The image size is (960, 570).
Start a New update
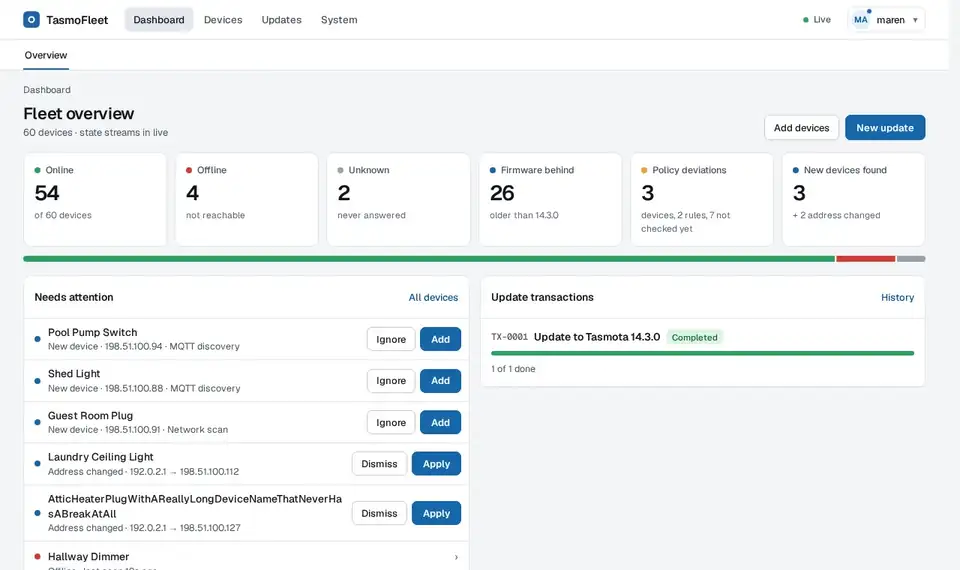coord(885,127)
